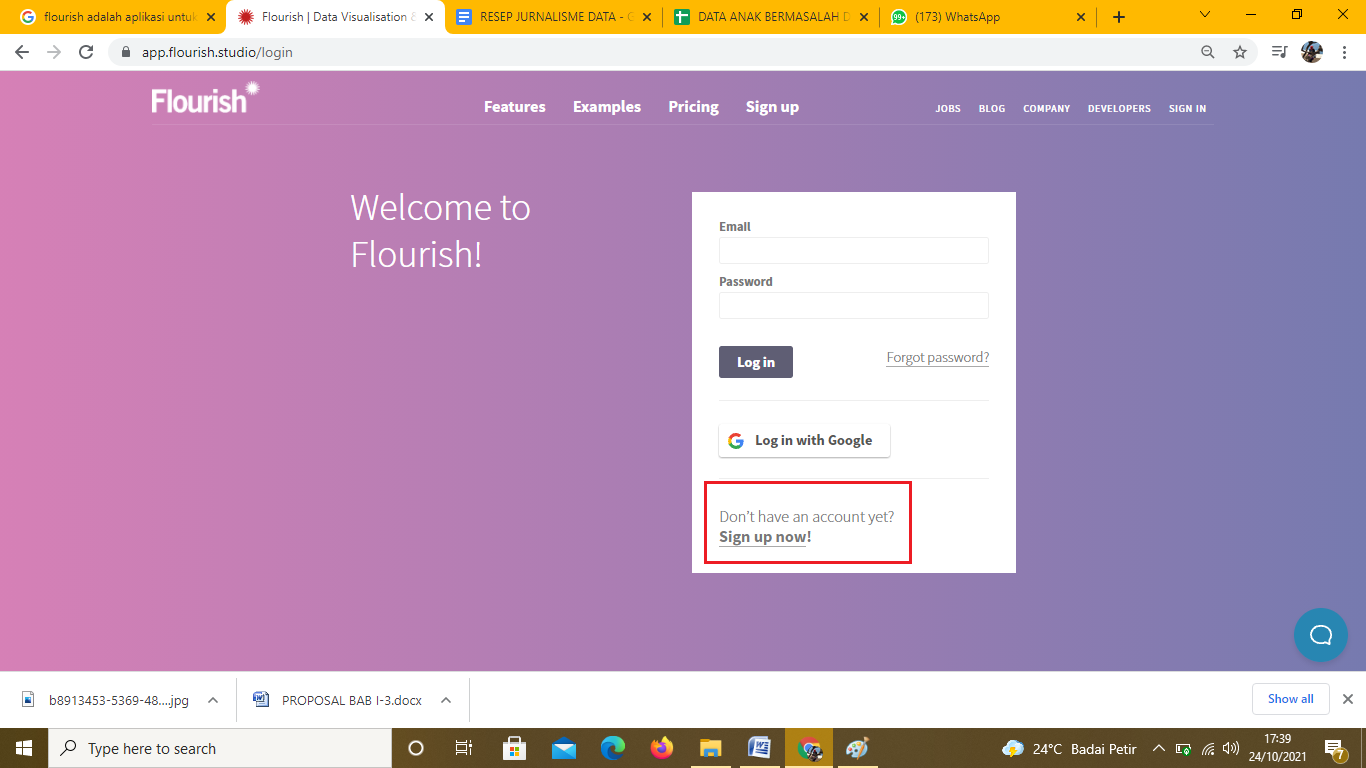1366x768 pixels.
Task: Click Log in with Google button
Action: [x=804, y=441]
